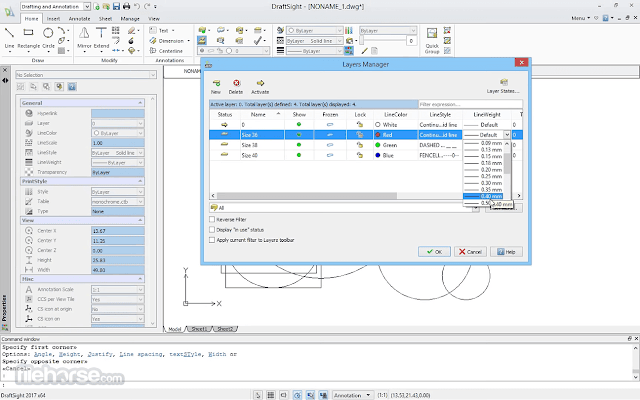Open the ribbon ByLayer Solid line dropdown
The width and height of the screenshot is (640, 400).
314,41
